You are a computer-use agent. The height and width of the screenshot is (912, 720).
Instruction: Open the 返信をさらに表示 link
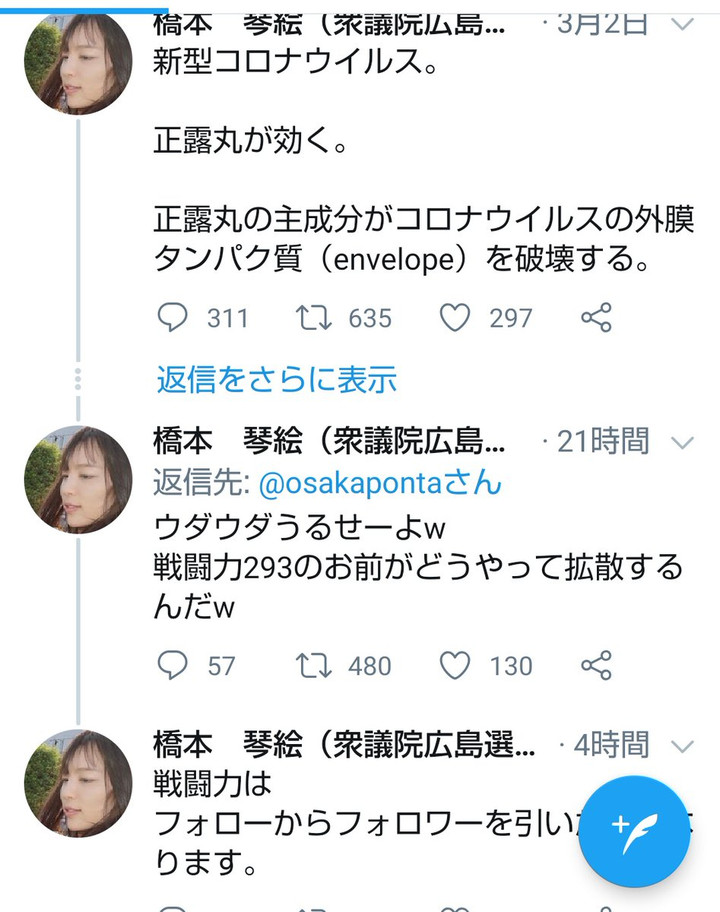276,379
